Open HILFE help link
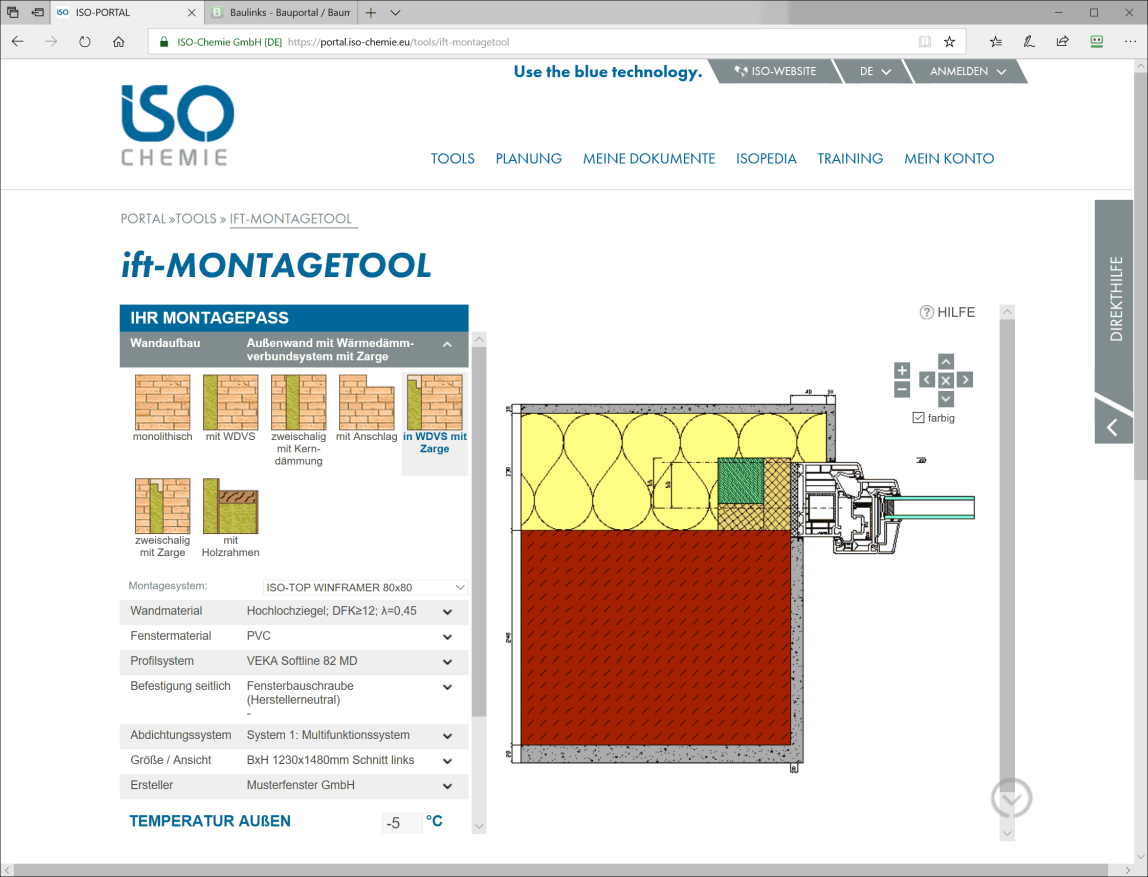The height and width of the screenshot is (877, 1148). click(x=947, y=313)
